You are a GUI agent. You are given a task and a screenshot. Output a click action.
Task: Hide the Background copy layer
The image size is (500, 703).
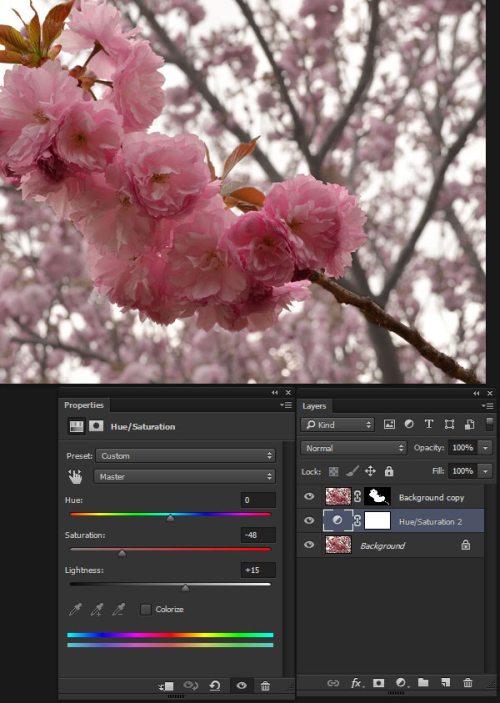click(x=309, y=496)
